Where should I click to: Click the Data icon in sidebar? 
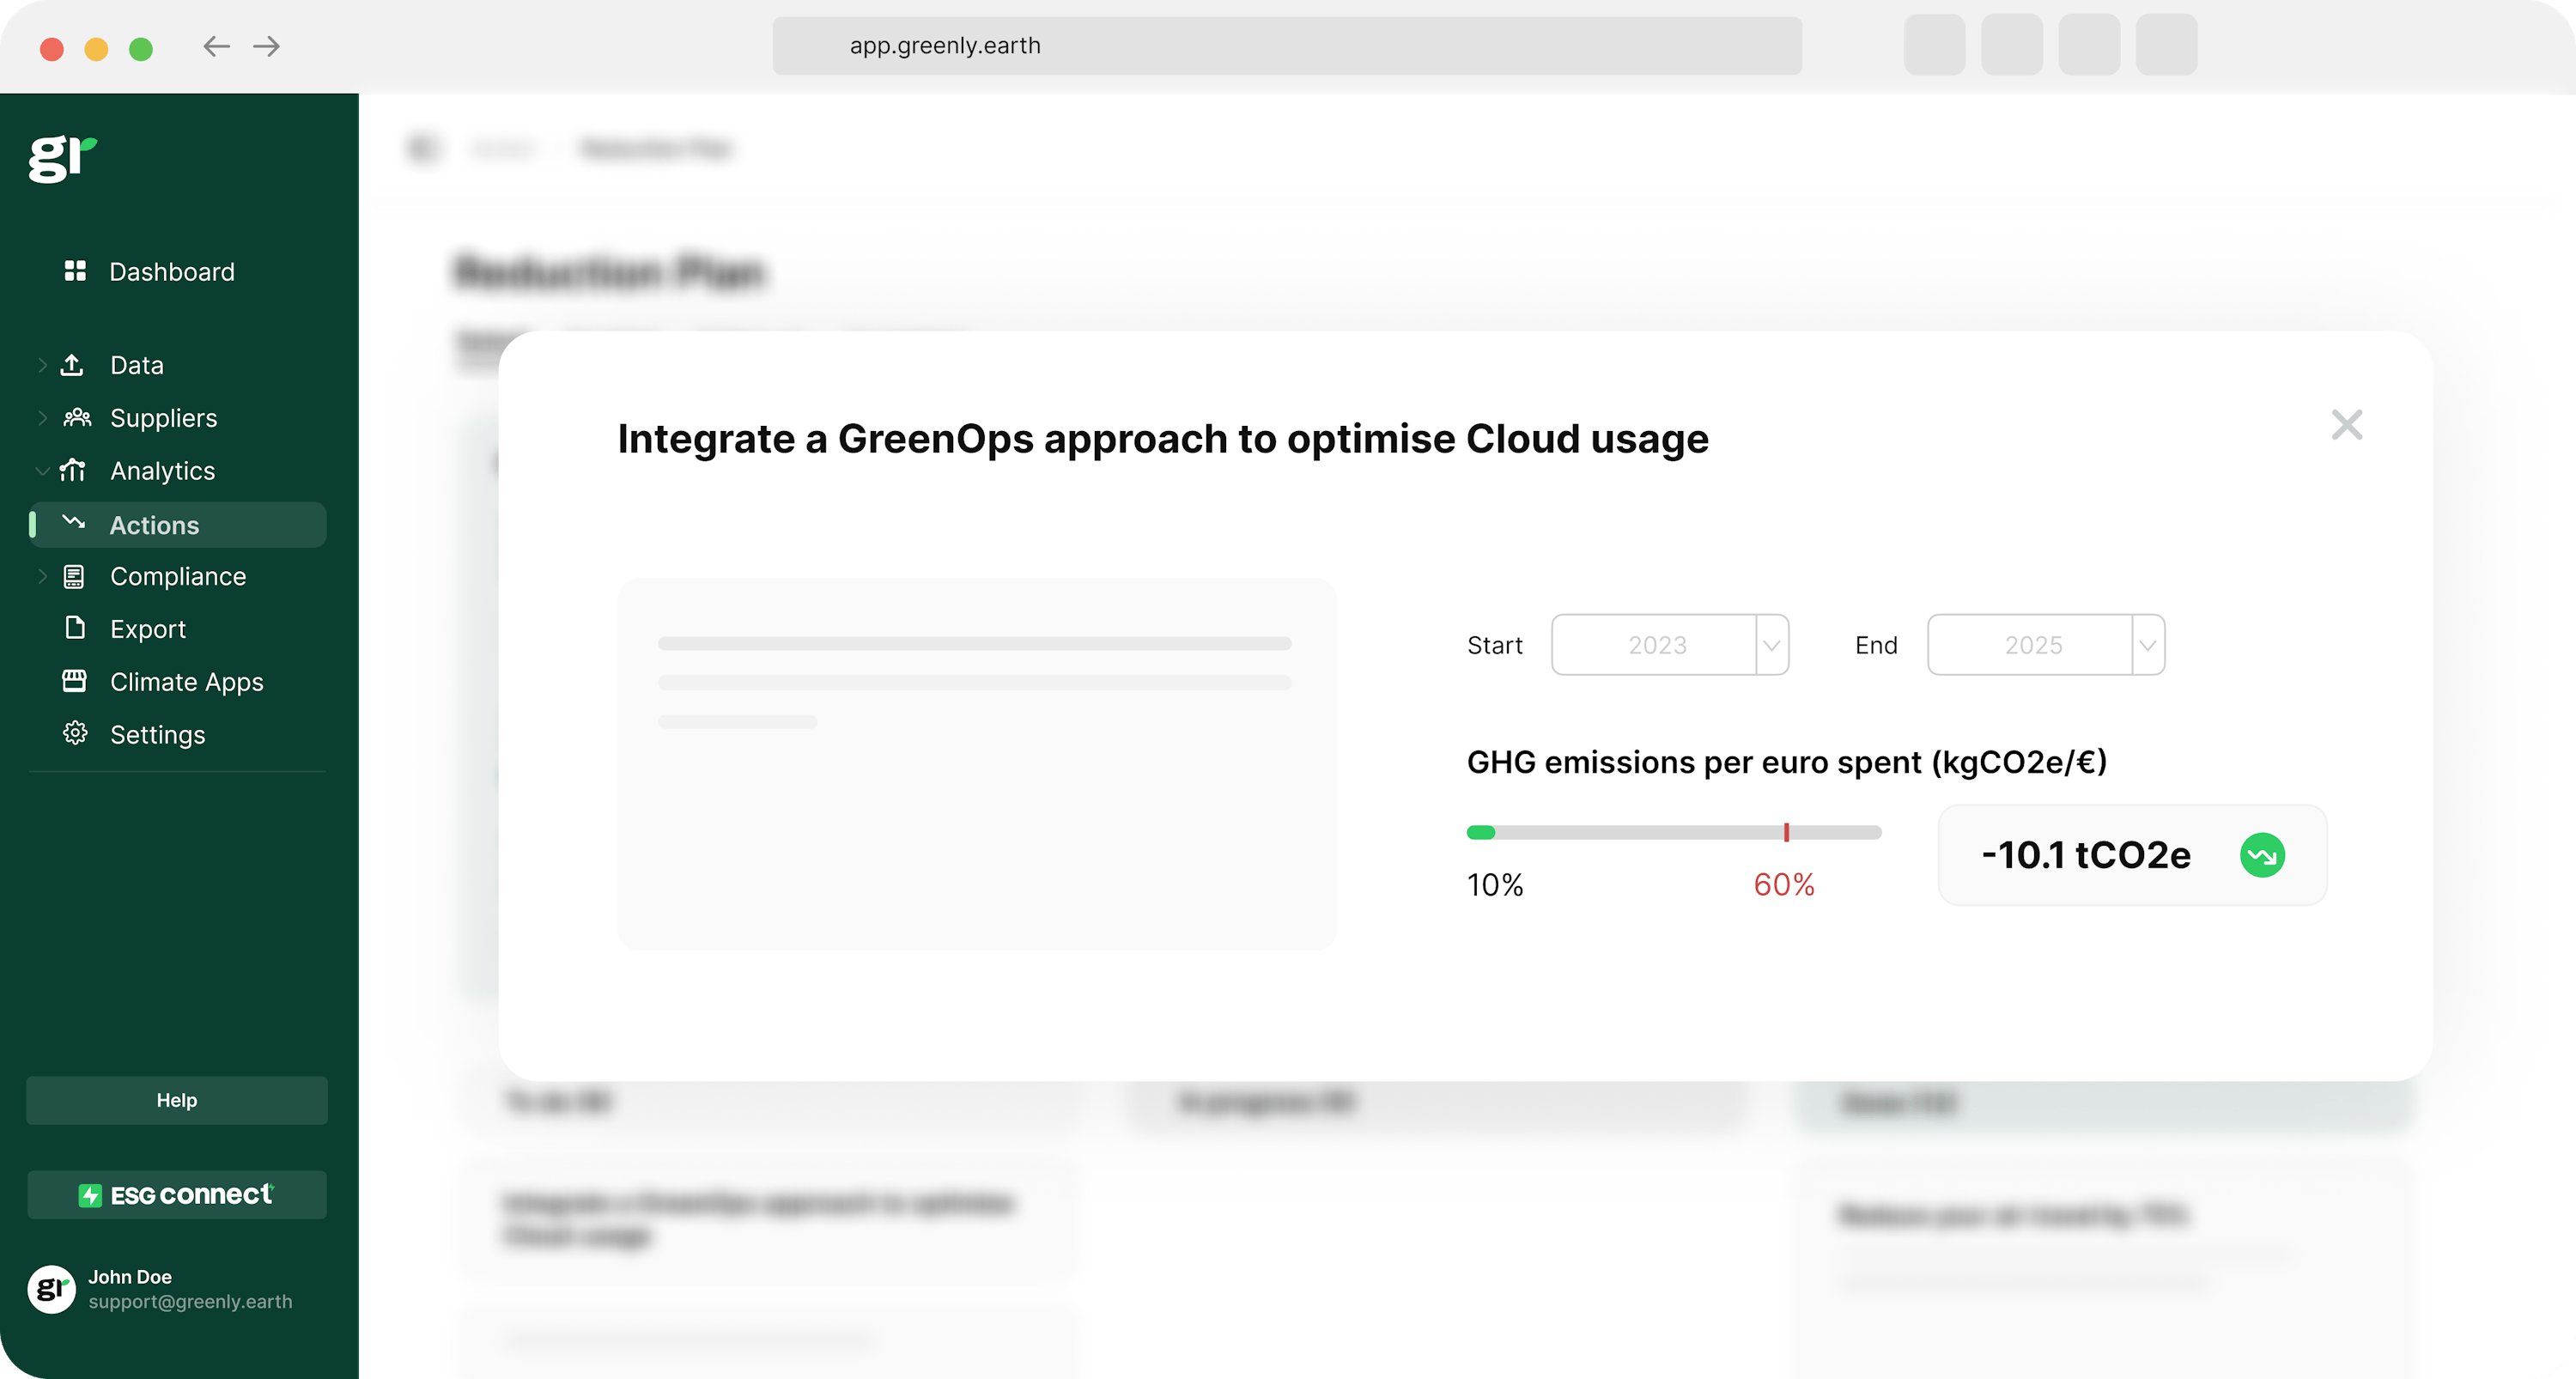click(x=76, y=365)
